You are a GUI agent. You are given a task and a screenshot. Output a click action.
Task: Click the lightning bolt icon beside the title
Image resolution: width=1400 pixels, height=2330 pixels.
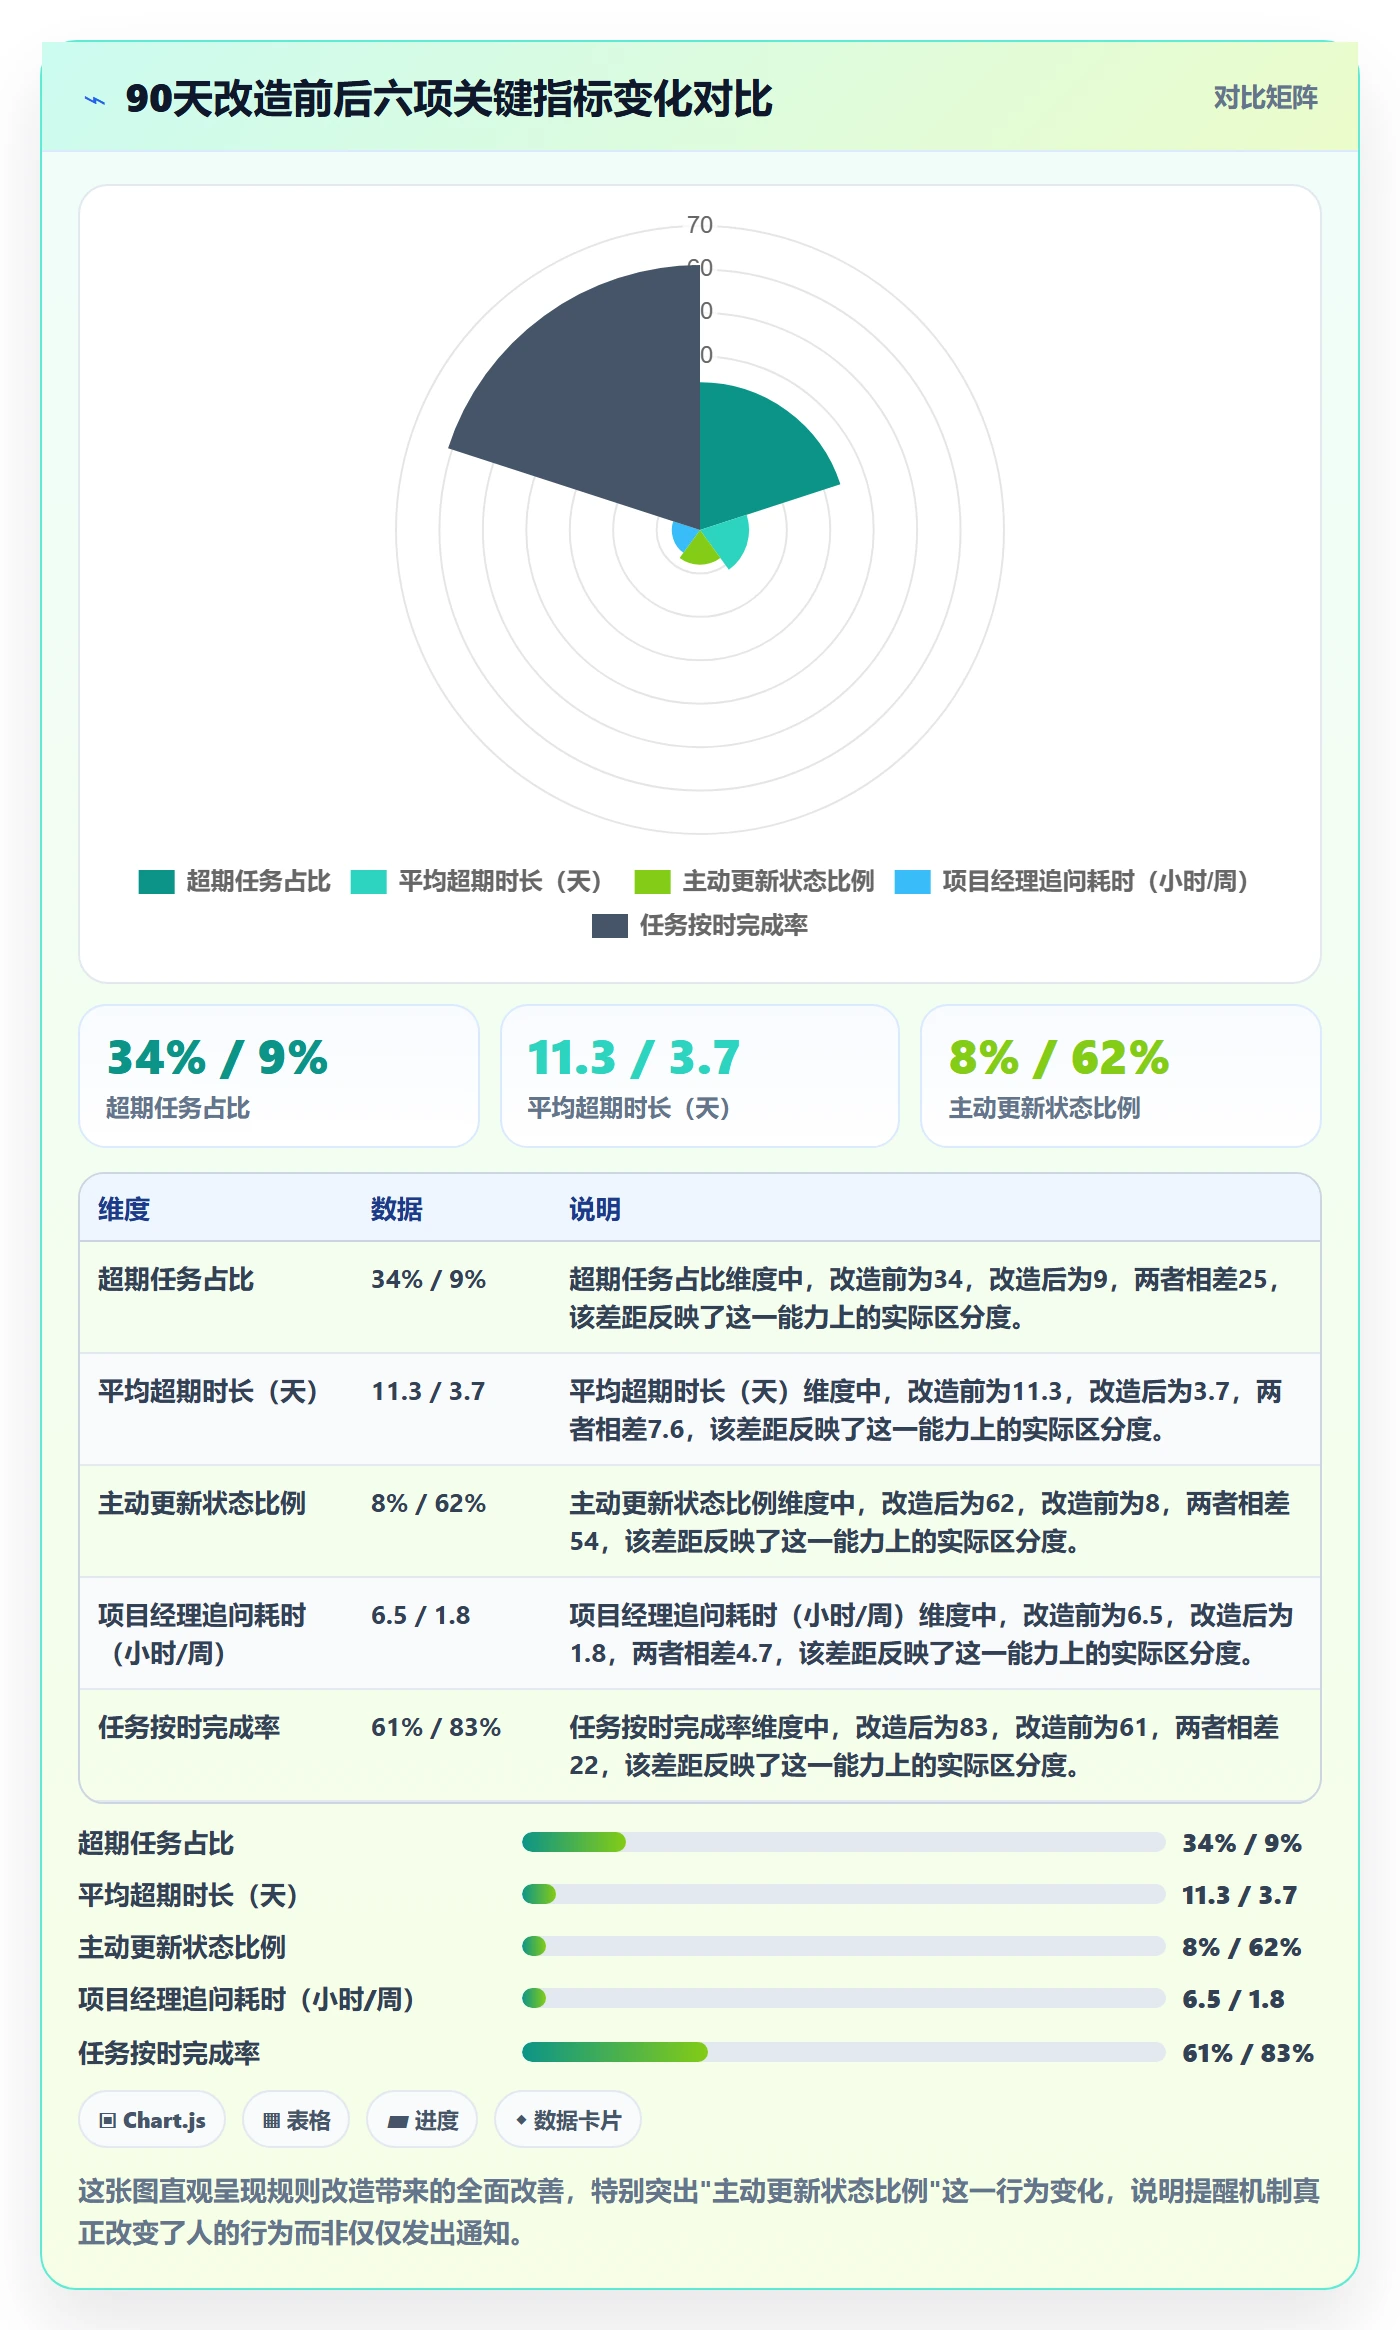95,100
